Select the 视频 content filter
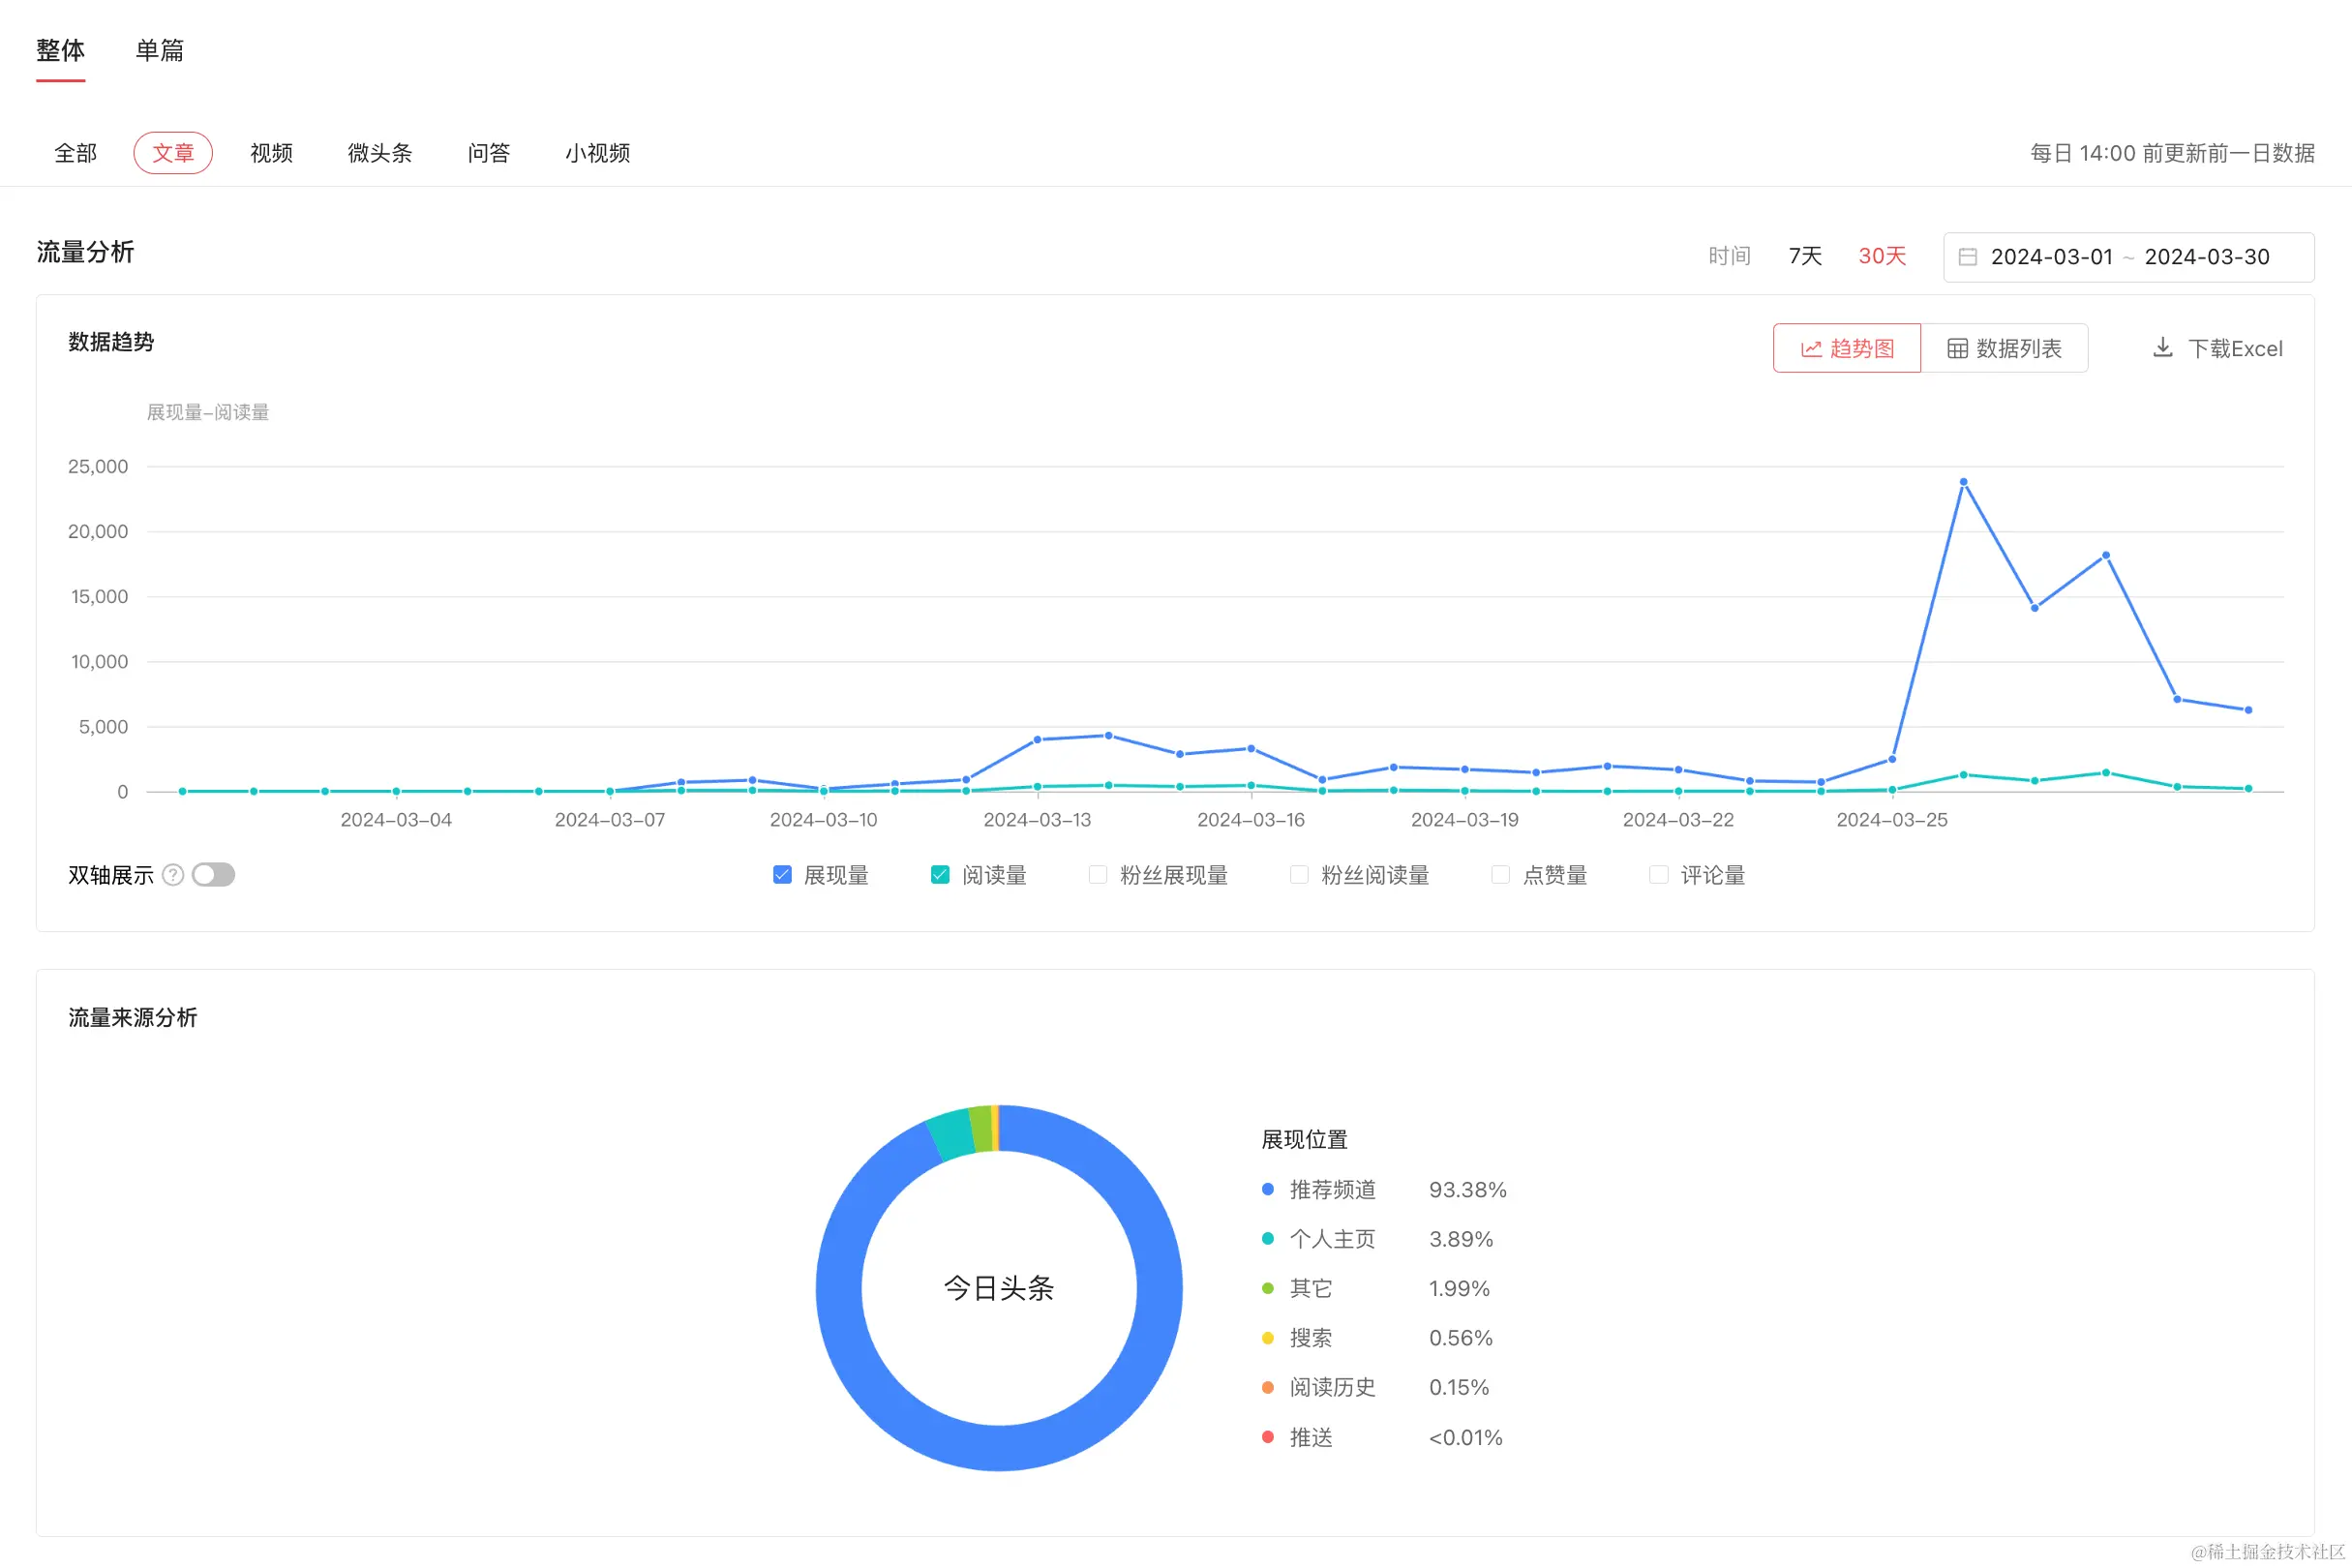The image size is (2352, 1568). pyautogui.click(x=271, y=153)
